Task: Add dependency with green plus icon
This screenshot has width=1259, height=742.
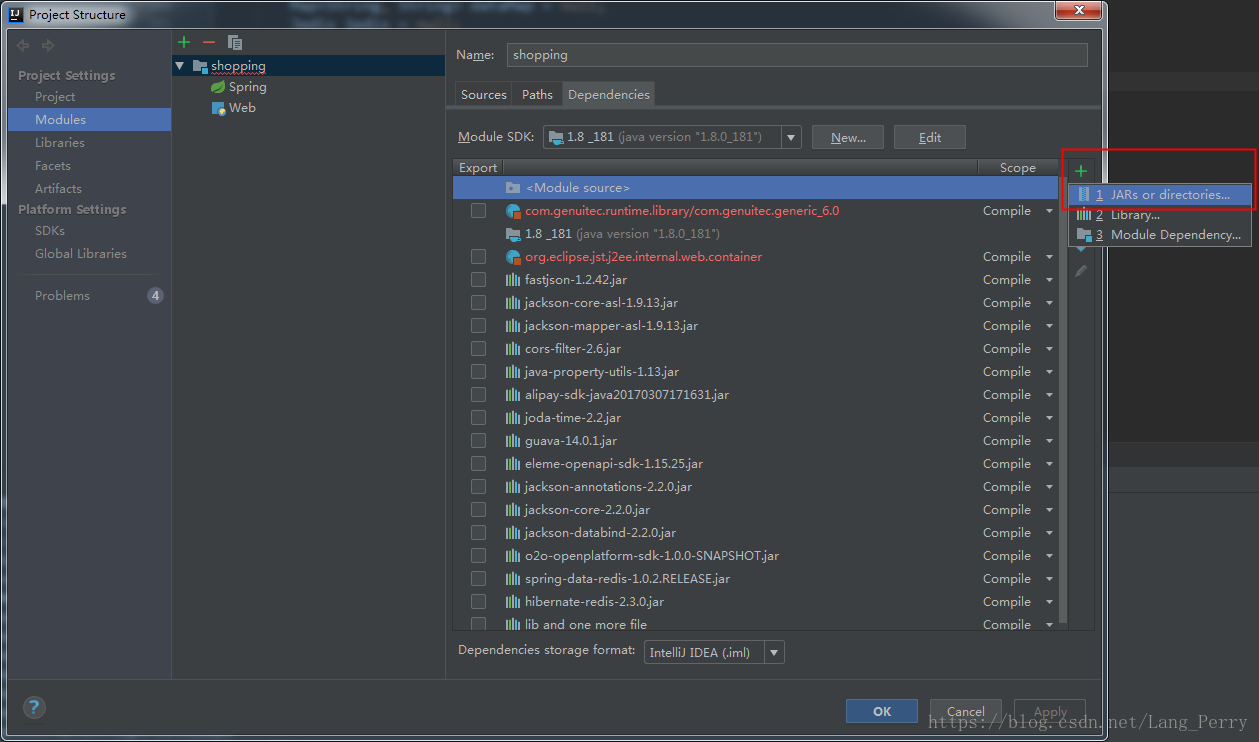Action: (x=1080, y=171)
